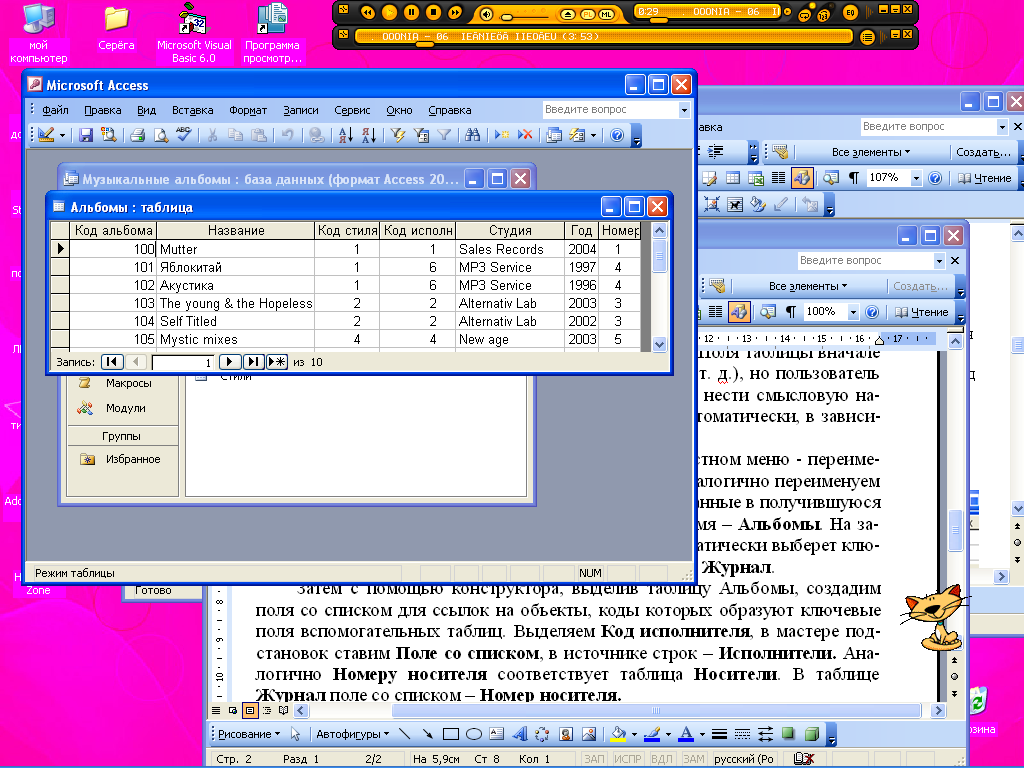This screenshot has width=1024, height=768.
Task: Add a new record via toolbar icon
Action: click(502, 135)
